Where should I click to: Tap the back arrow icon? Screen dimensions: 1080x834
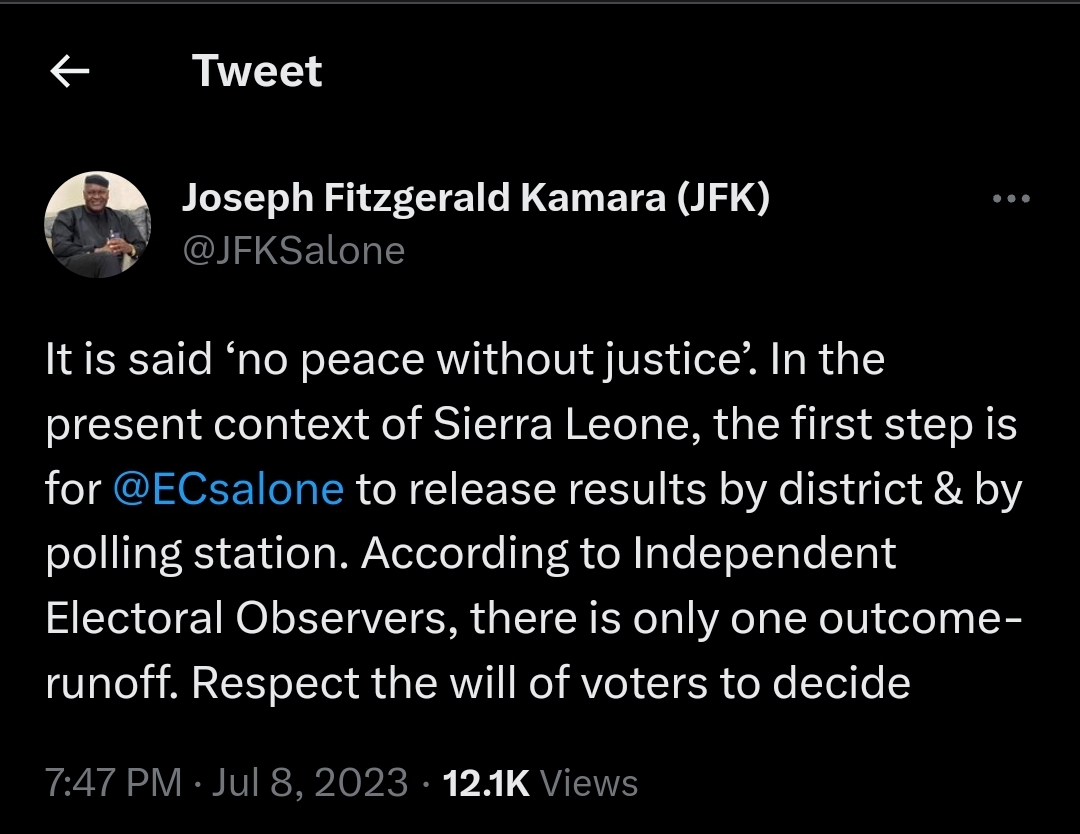tap(70, 72)
